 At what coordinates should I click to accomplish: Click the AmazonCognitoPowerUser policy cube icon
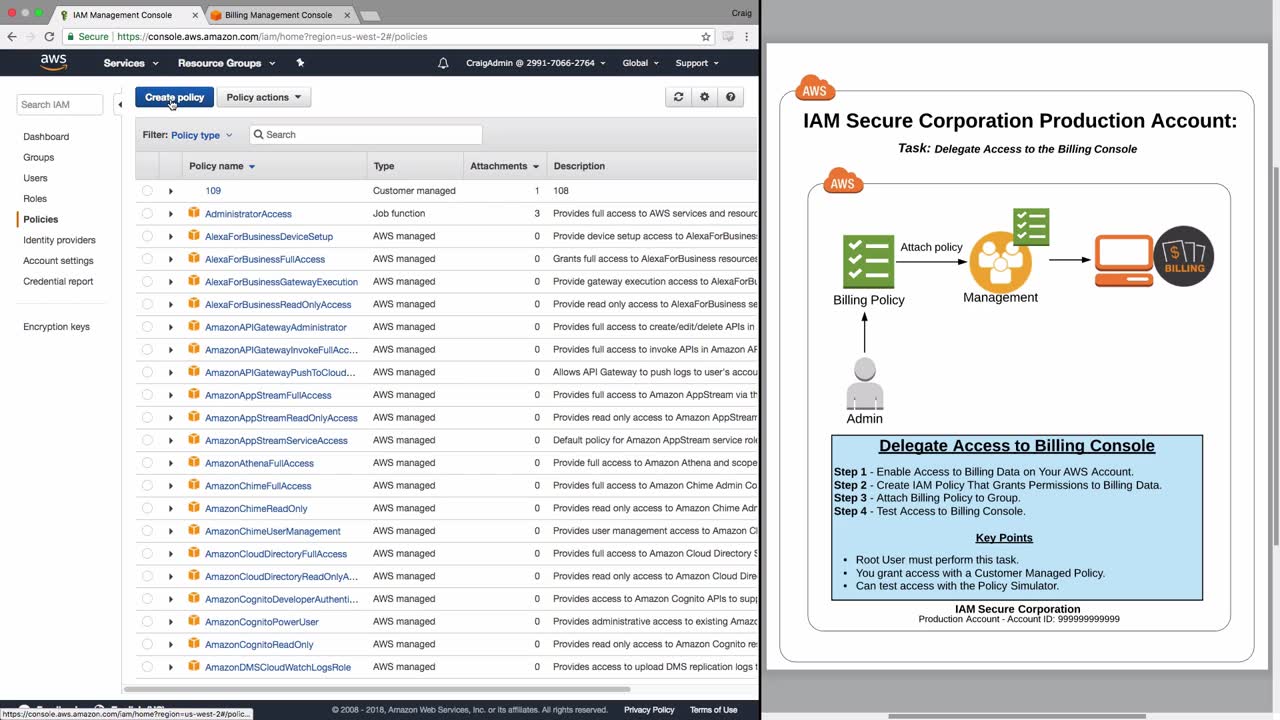pos(194,621)
